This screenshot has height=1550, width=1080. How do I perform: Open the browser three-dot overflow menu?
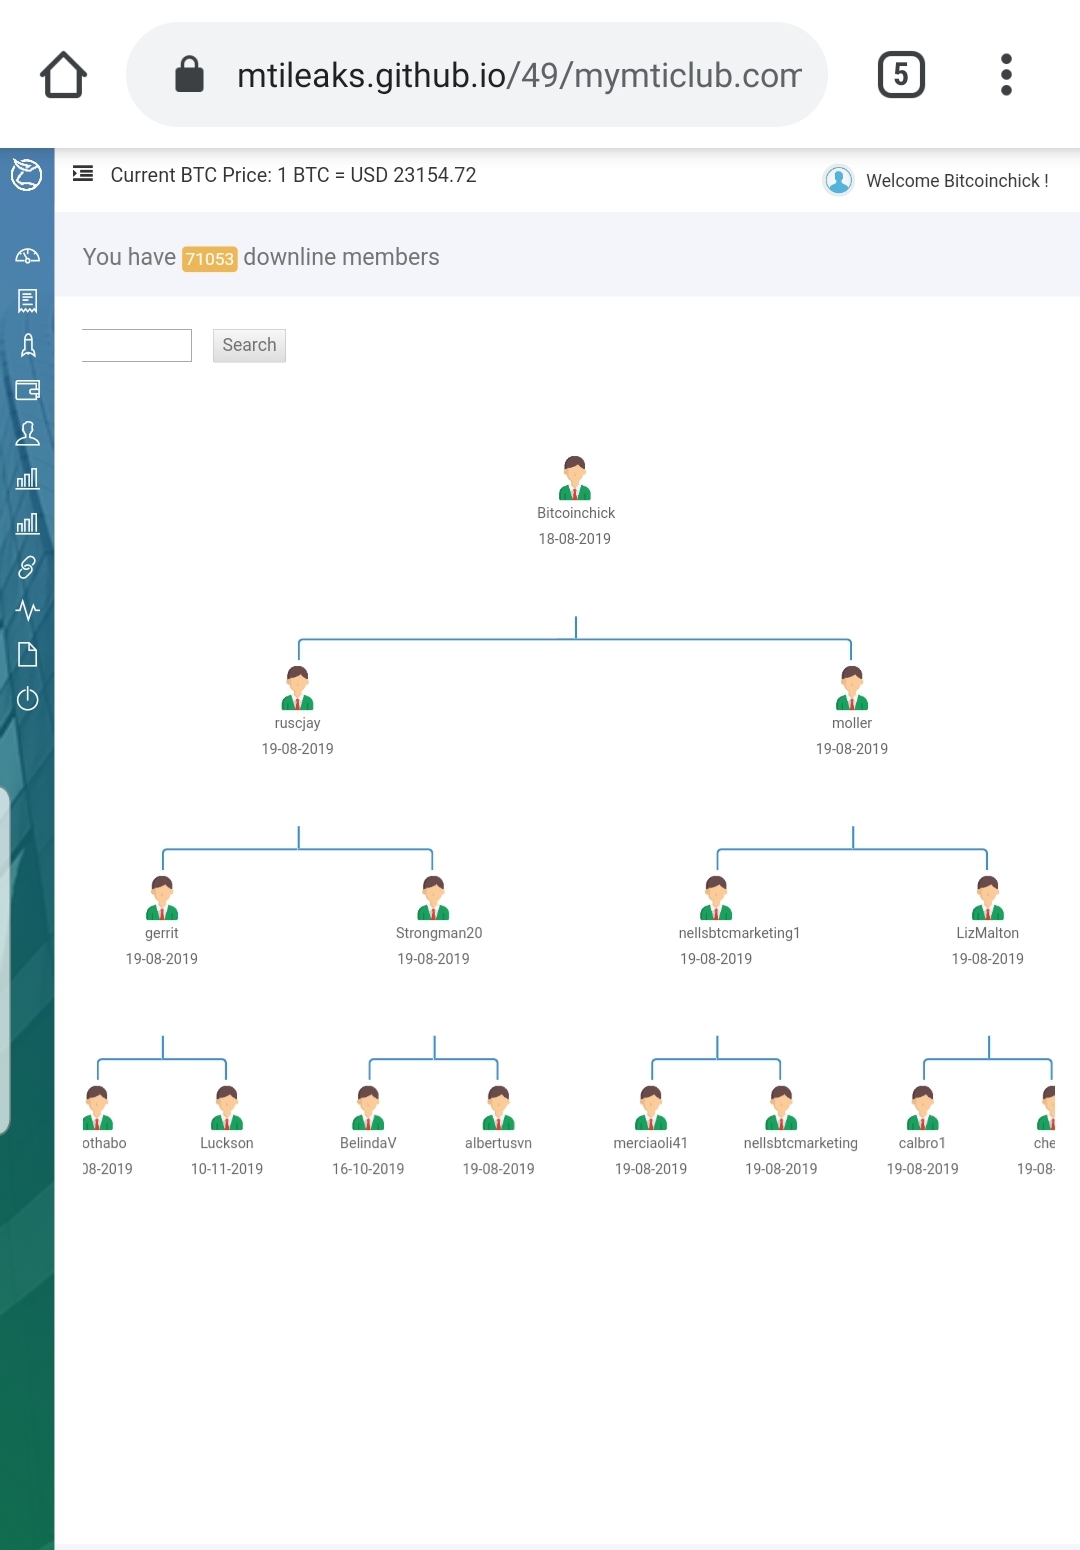click(1006, 75)
